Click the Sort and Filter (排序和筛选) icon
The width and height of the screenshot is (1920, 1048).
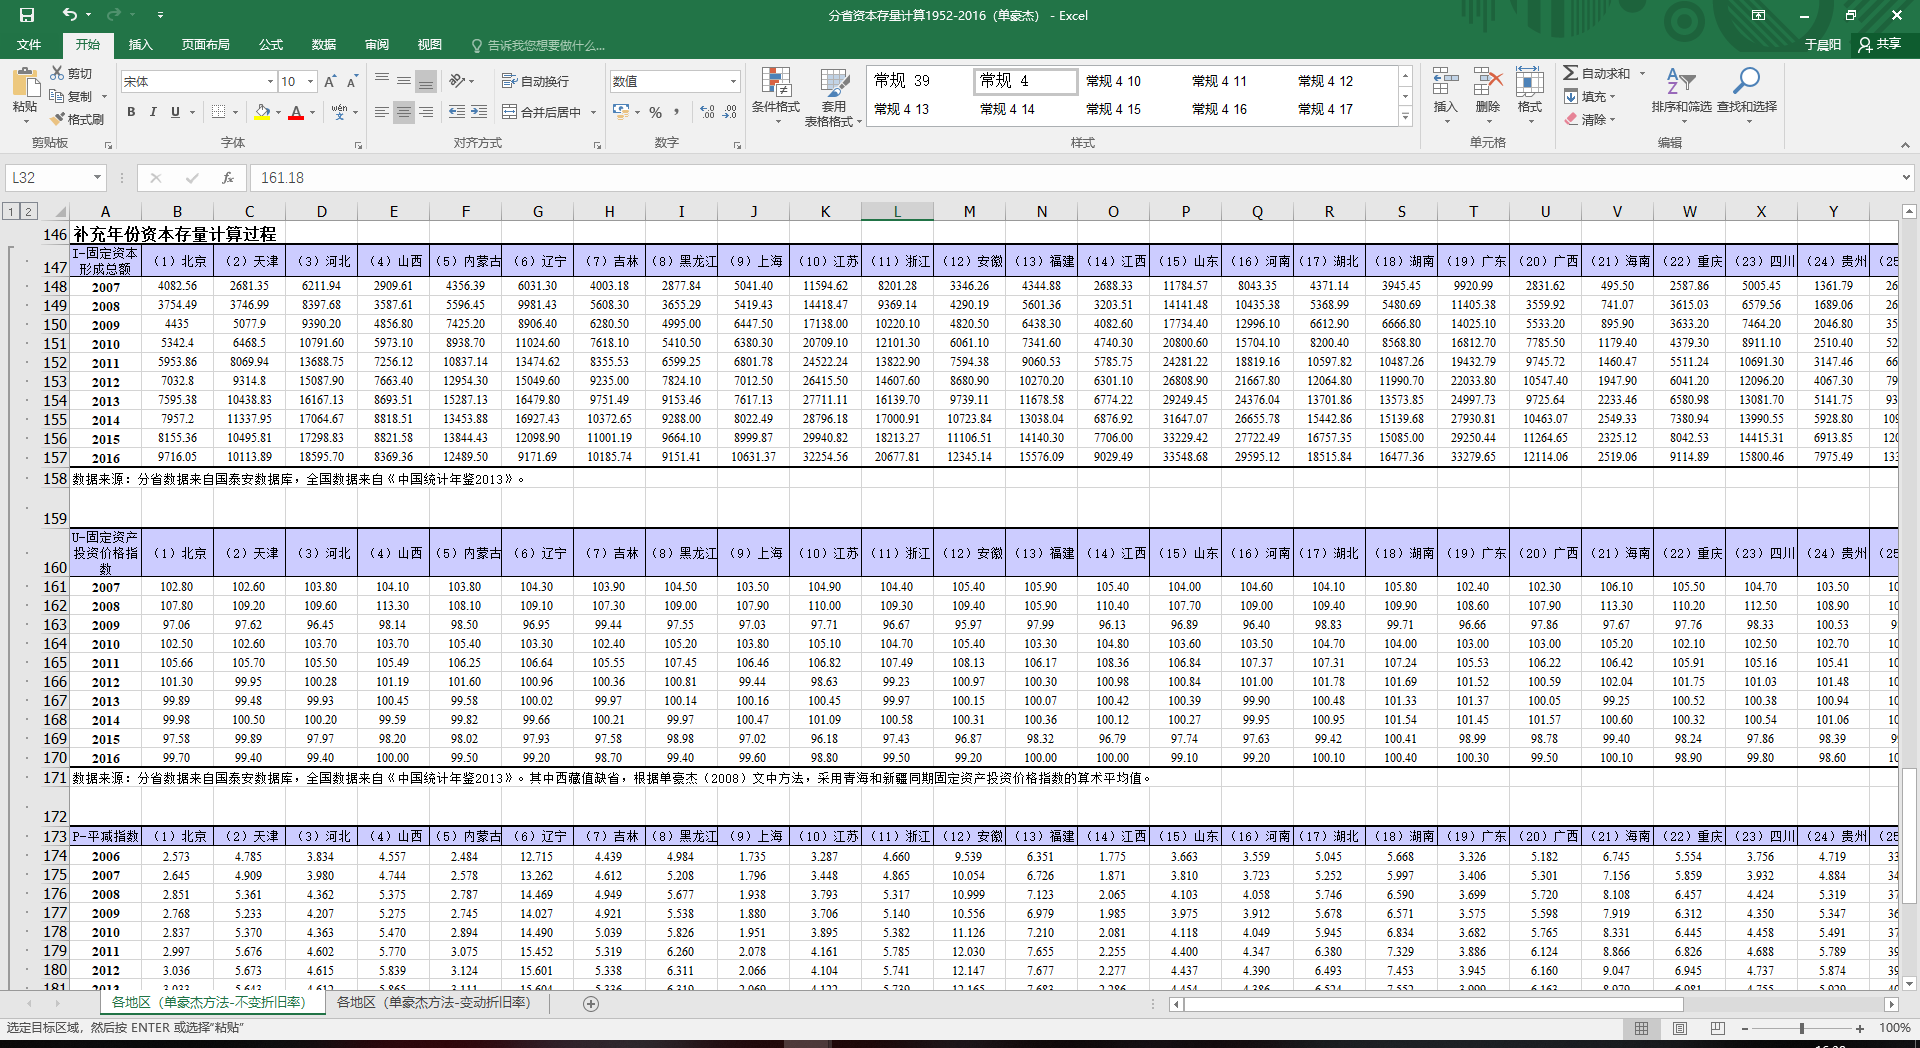1680,82
